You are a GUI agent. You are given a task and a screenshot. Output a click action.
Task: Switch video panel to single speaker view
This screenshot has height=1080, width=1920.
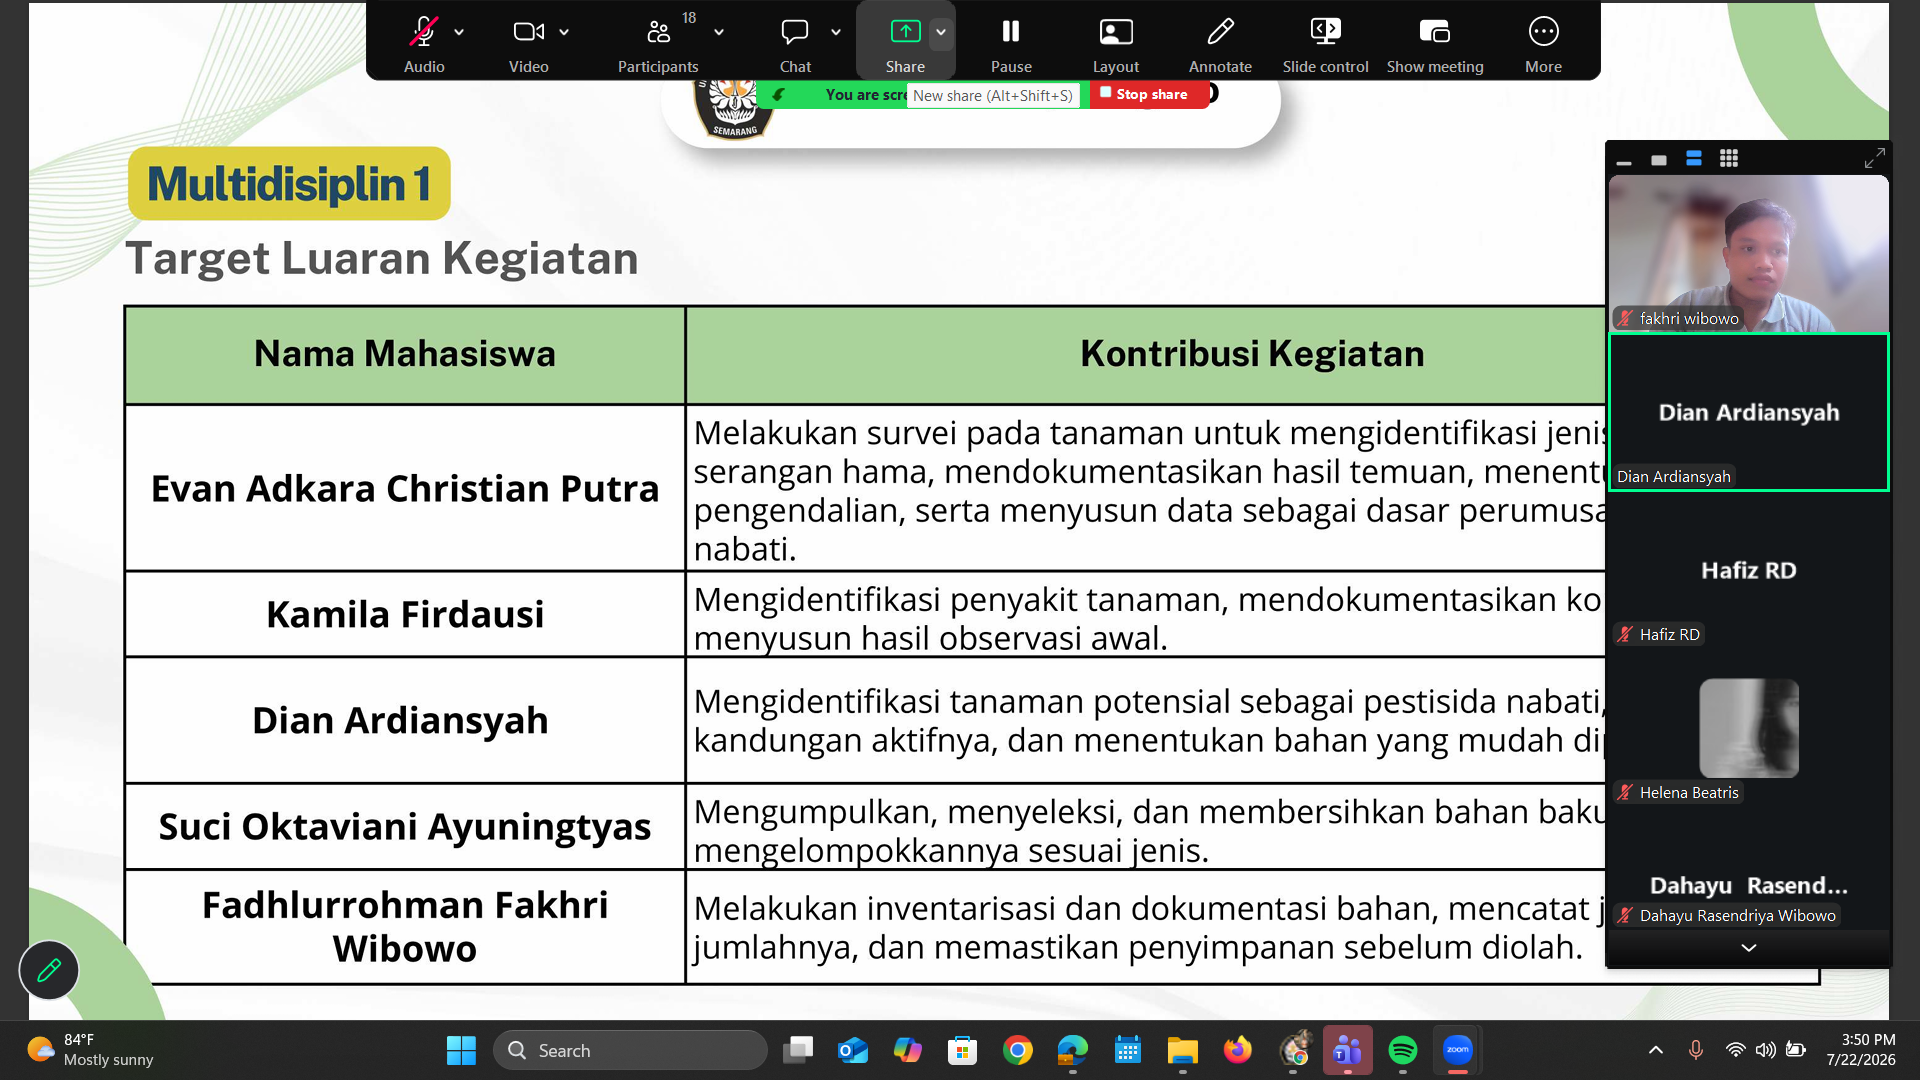point(1659,160)
